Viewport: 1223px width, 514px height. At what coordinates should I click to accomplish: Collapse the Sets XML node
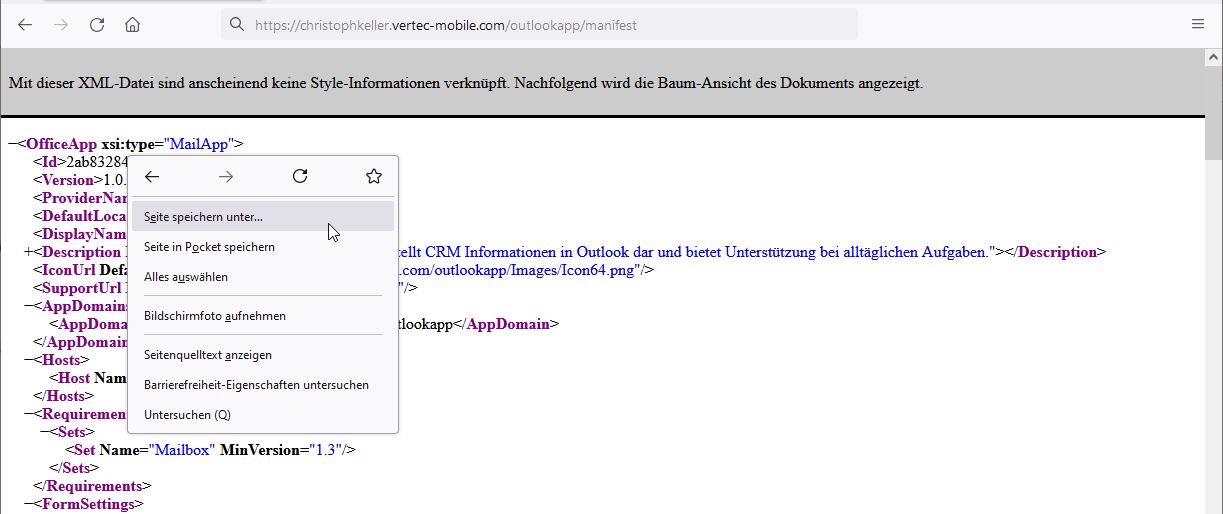44,432
